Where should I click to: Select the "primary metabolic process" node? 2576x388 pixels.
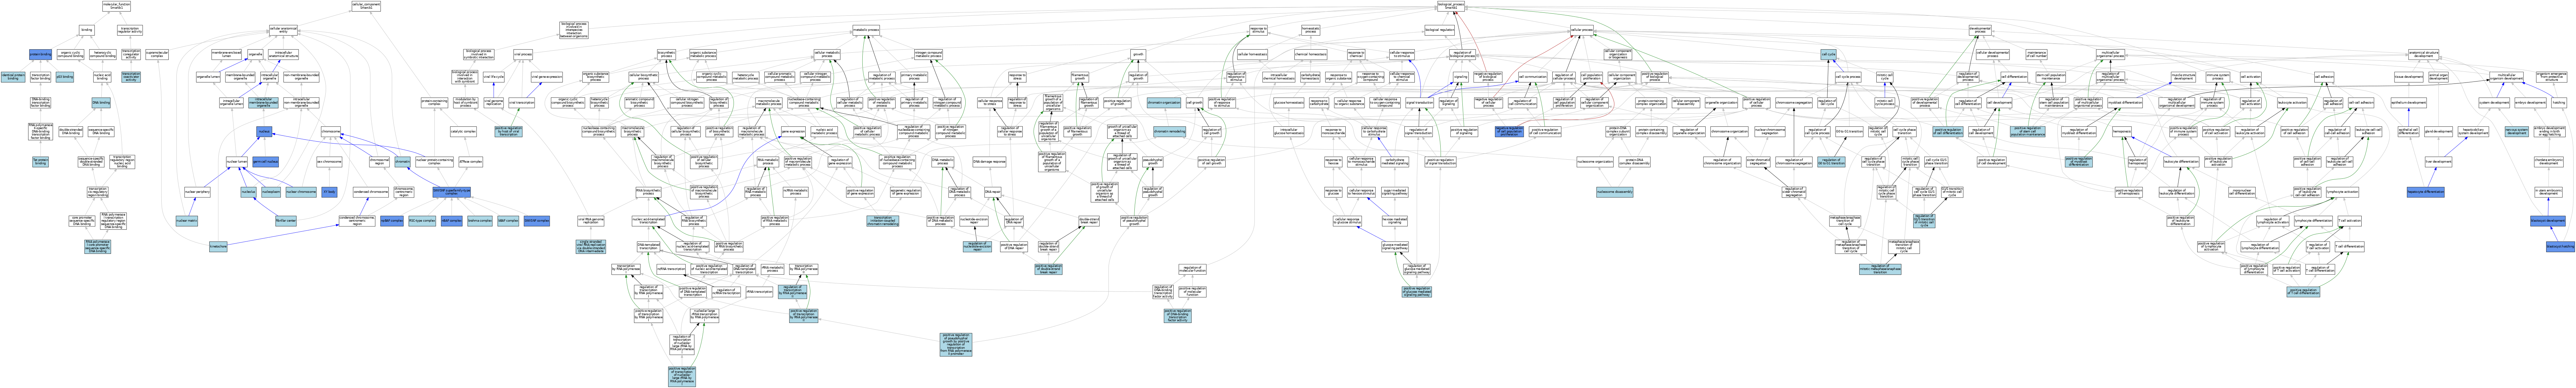point(914,77)
